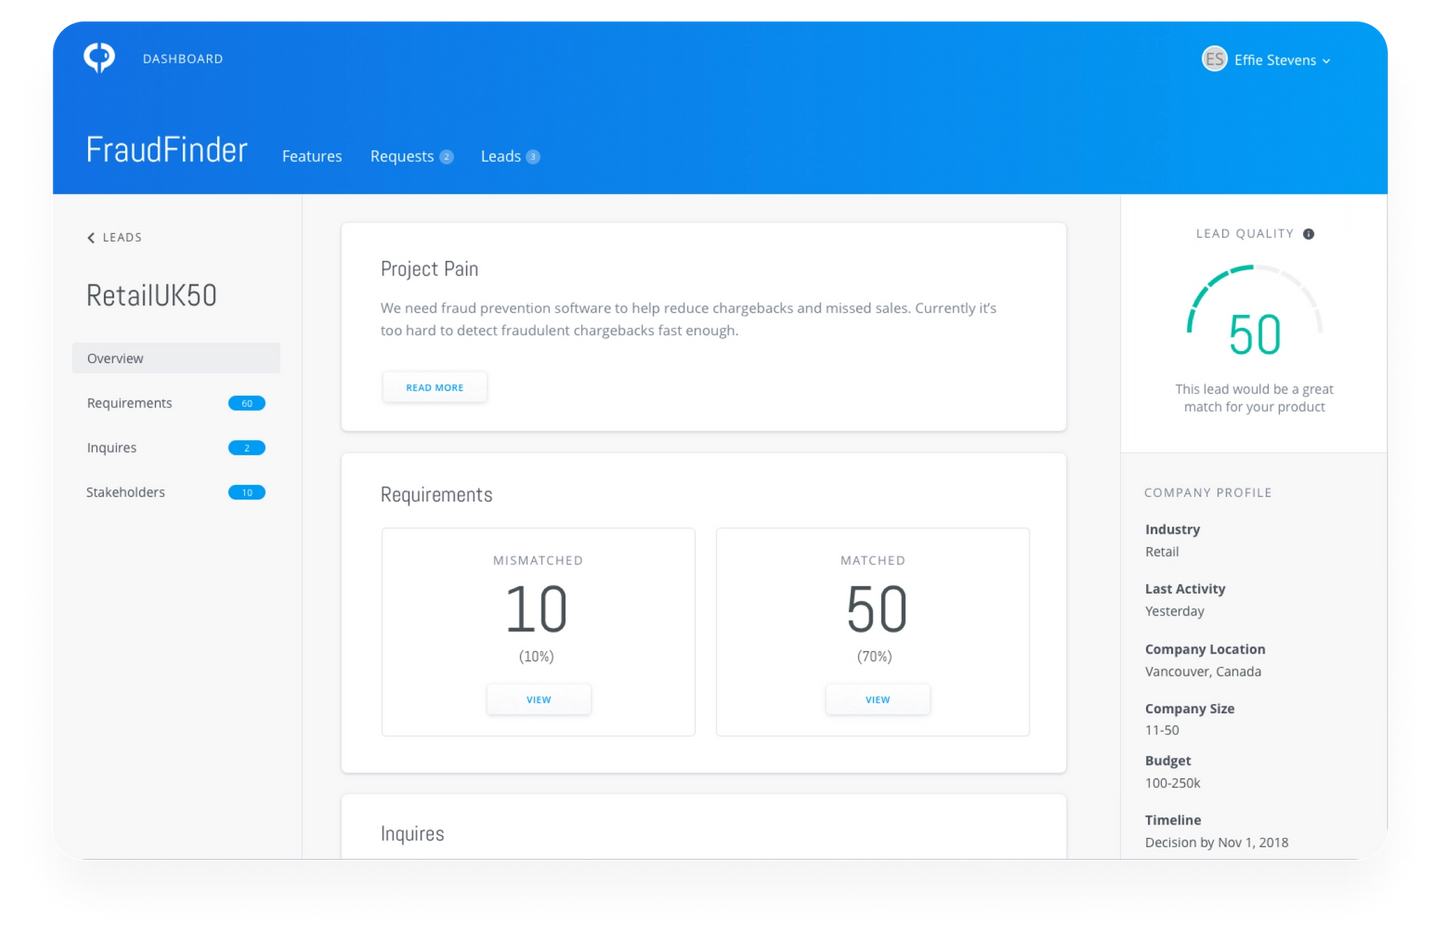The image size is (1440, 944).
Task: Select Stakeholders in the sidebar
Action: pos(125,492)
